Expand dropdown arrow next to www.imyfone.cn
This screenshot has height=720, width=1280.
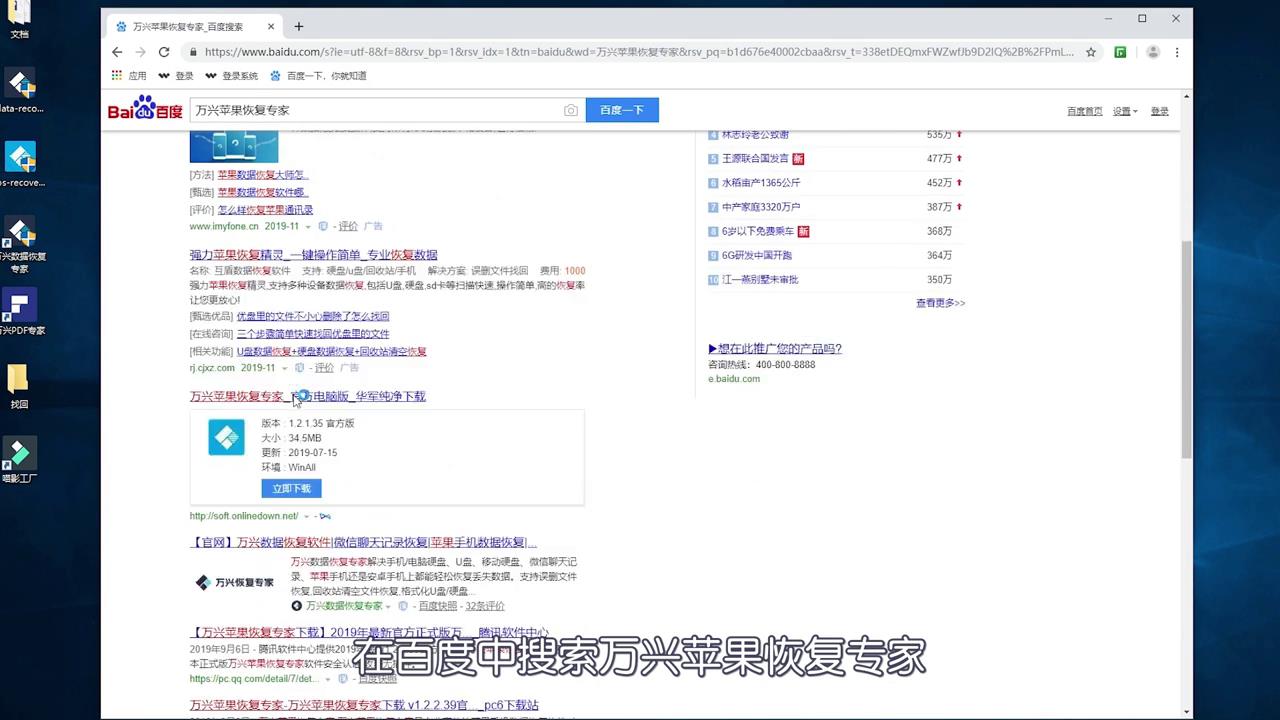(309, 227)
